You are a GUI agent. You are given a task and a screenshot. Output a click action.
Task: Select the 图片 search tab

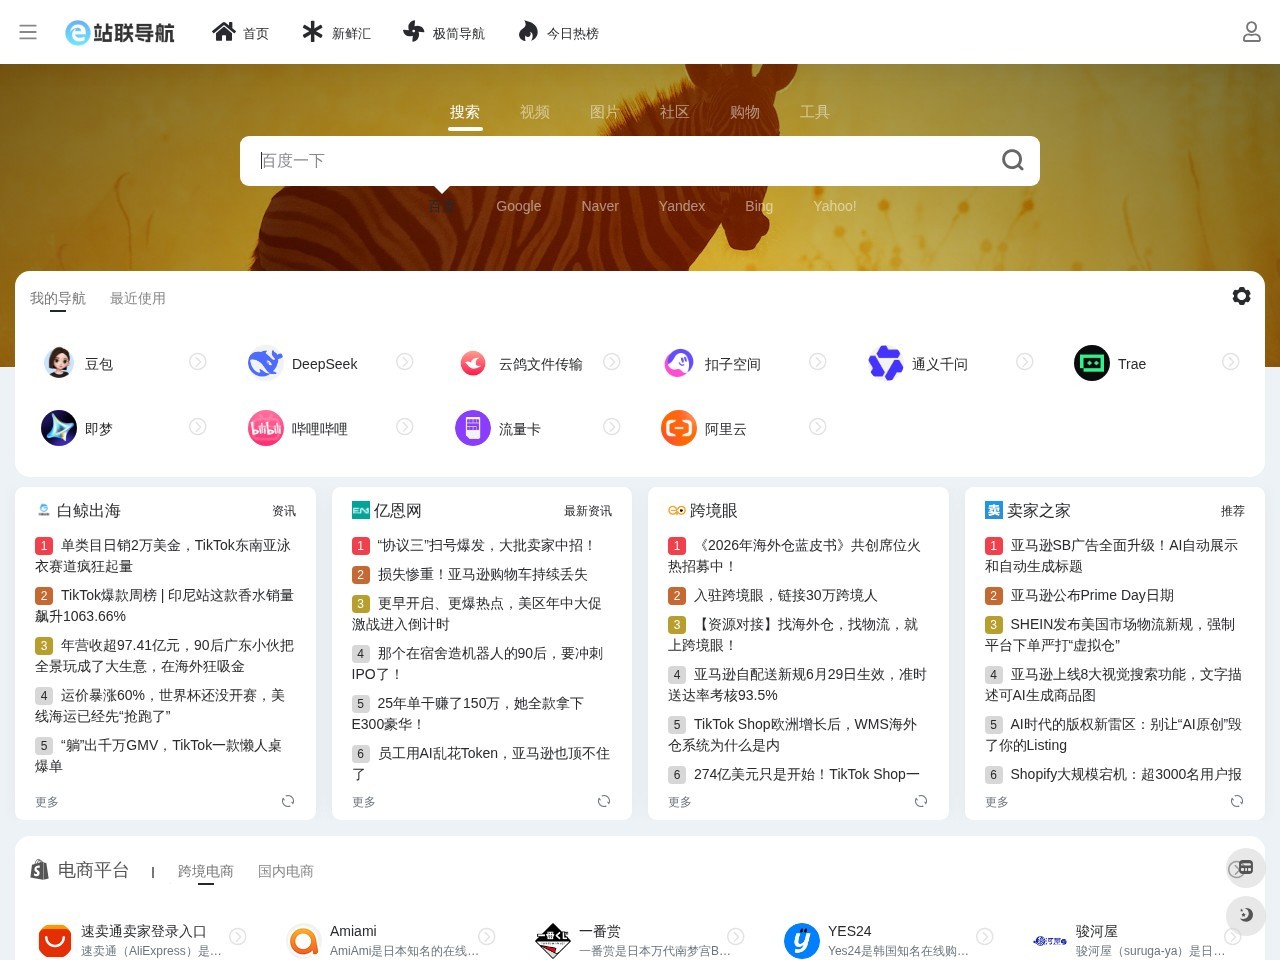point(605,112)
